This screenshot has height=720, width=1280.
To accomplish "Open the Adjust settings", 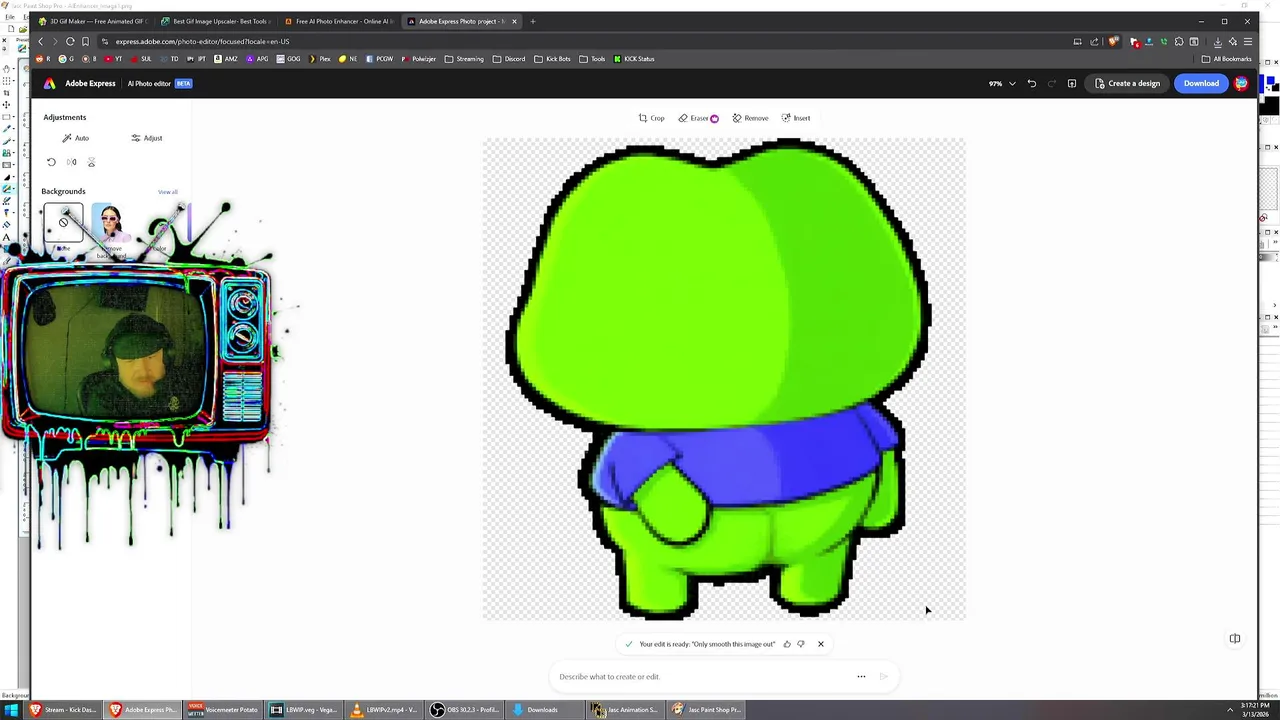I will click(x=146, y=138).
